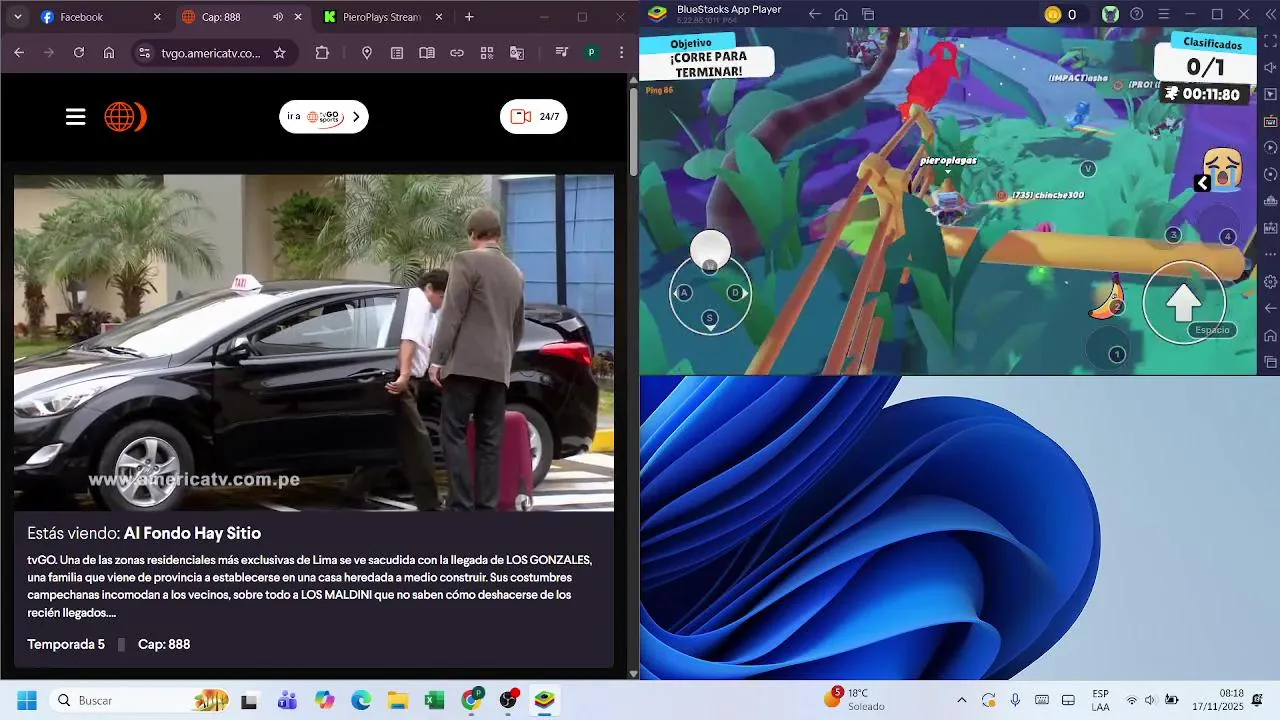This screenshot has height=720, width=1280.
Task: Open the BlueStacks taskbar icon
Action: pyautogui.click(x=544, y=700)
